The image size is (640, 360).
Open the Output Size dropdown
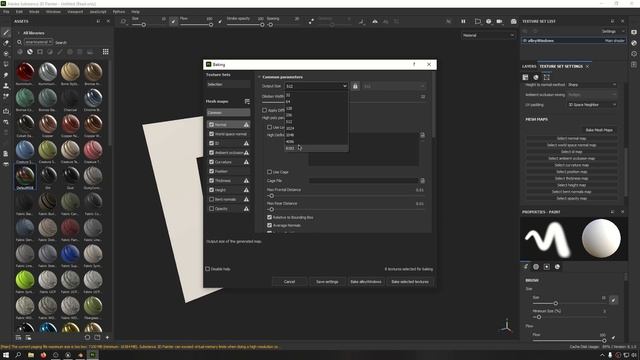[x=316, y=86]
